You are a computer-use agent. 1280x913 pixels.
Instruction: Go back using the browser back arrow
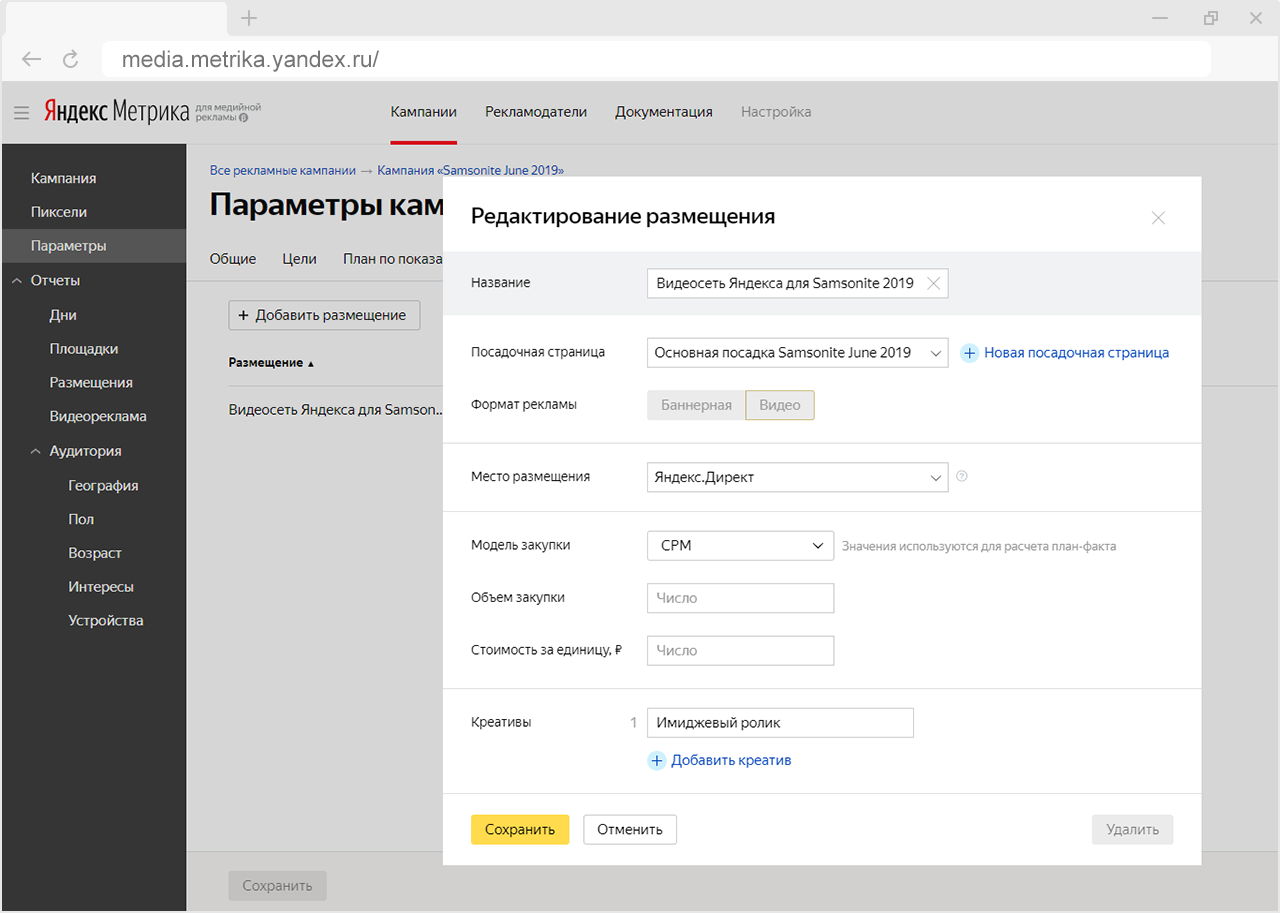[31, 59]
